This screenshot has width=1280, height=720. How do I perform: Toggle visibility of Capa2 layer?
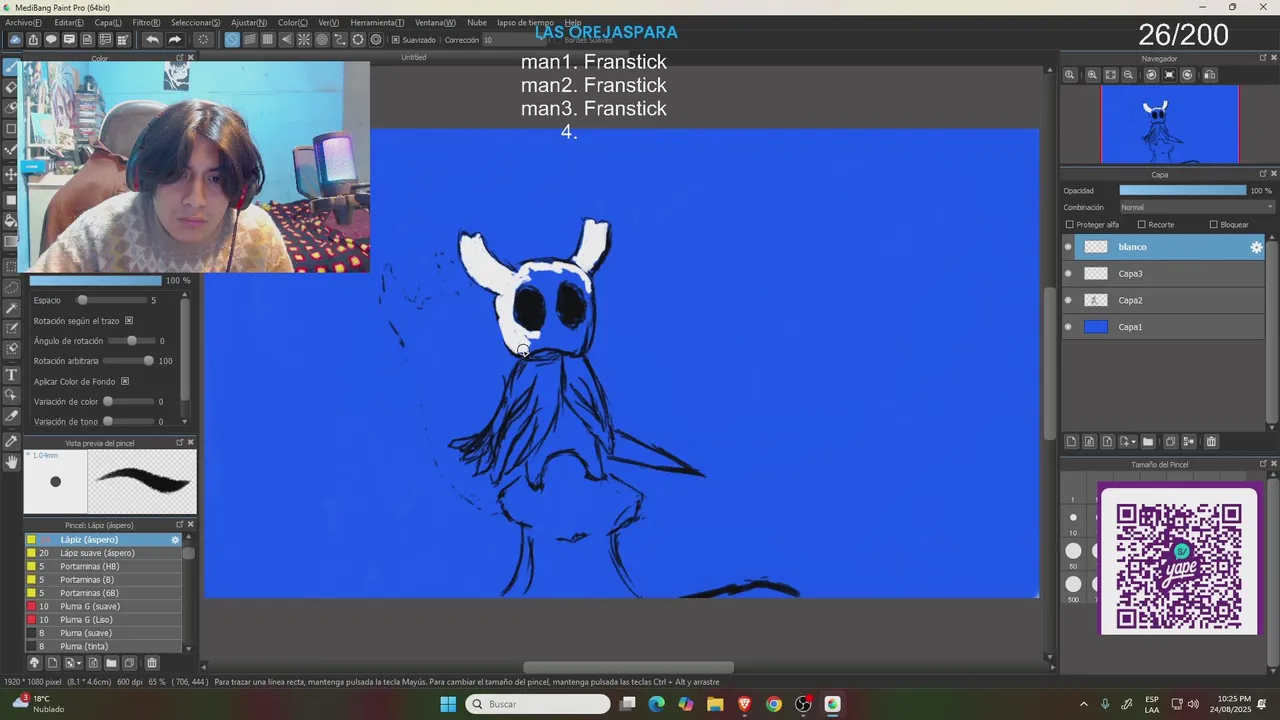[1068, 300]
